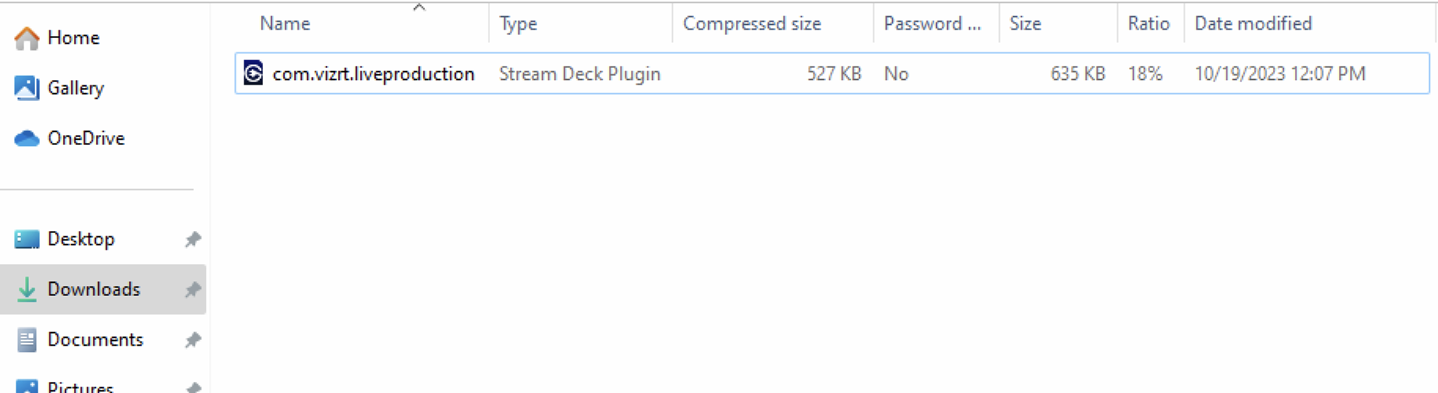Image resolution: width=1438 pixels, height=393 pixels.
Task: Open the OneDrive cloud icon
Action: (x=27, y=139)
